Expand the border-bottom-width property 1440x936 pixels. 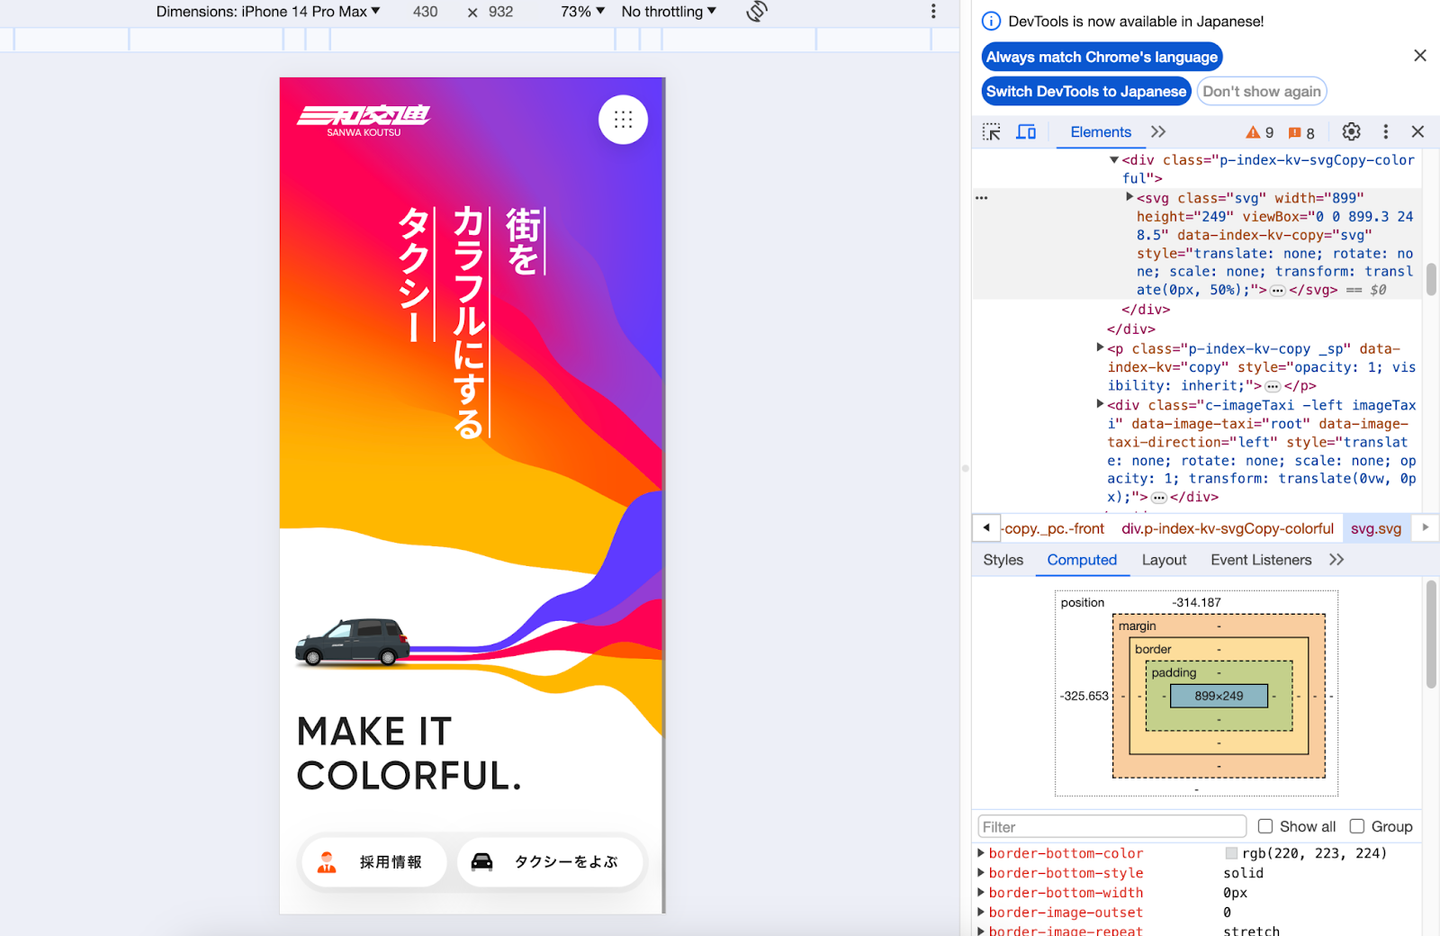981,892
